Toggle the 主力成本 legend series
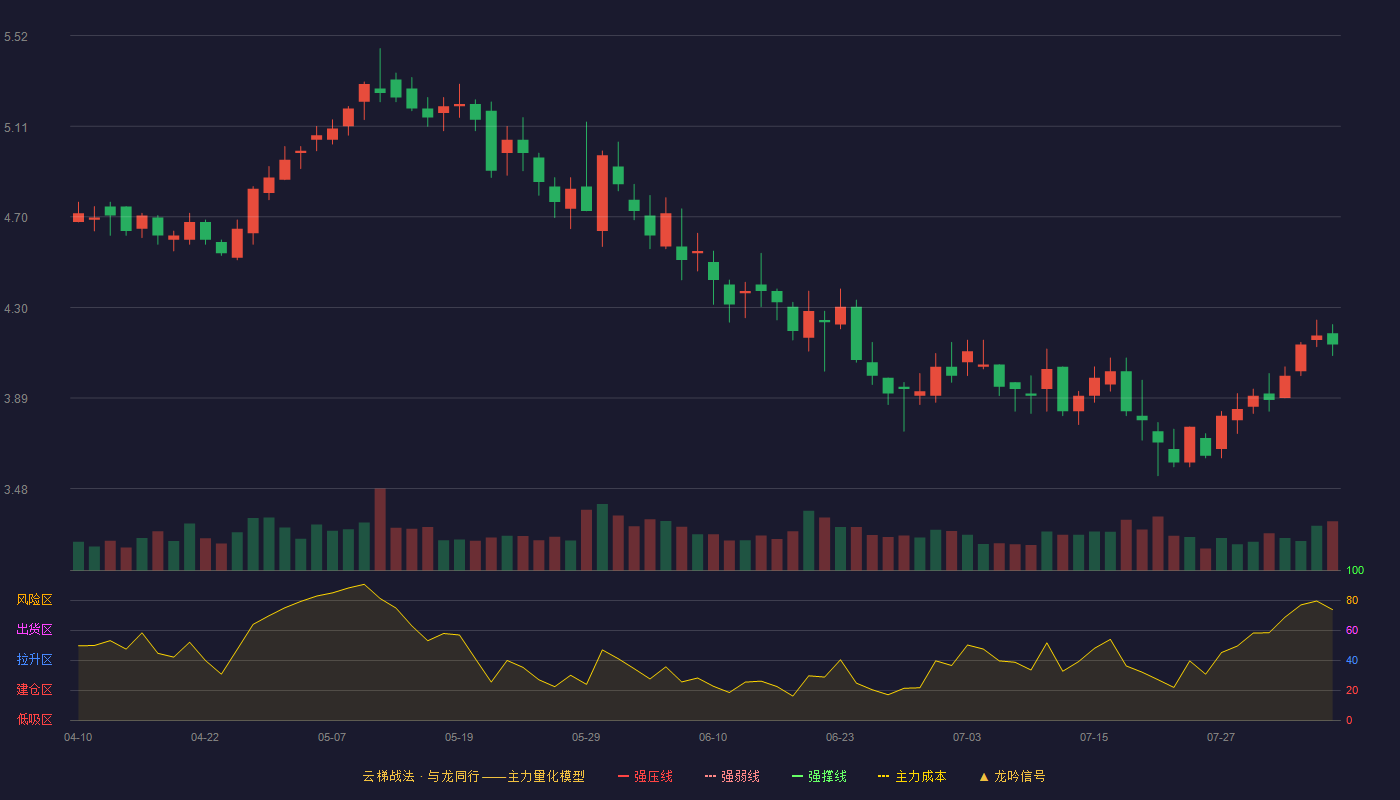Screen dimensions: 1400x800 pos(912,776)
